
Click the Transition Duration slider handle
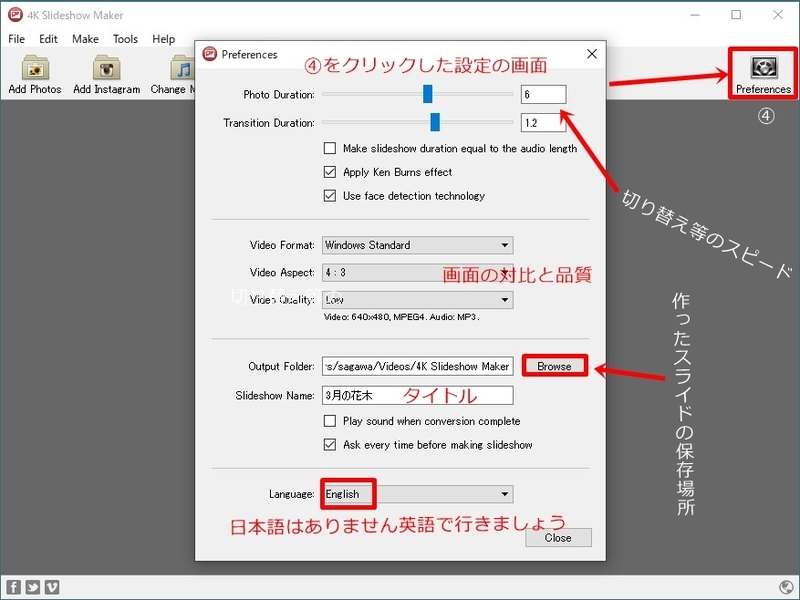point(435,122)
